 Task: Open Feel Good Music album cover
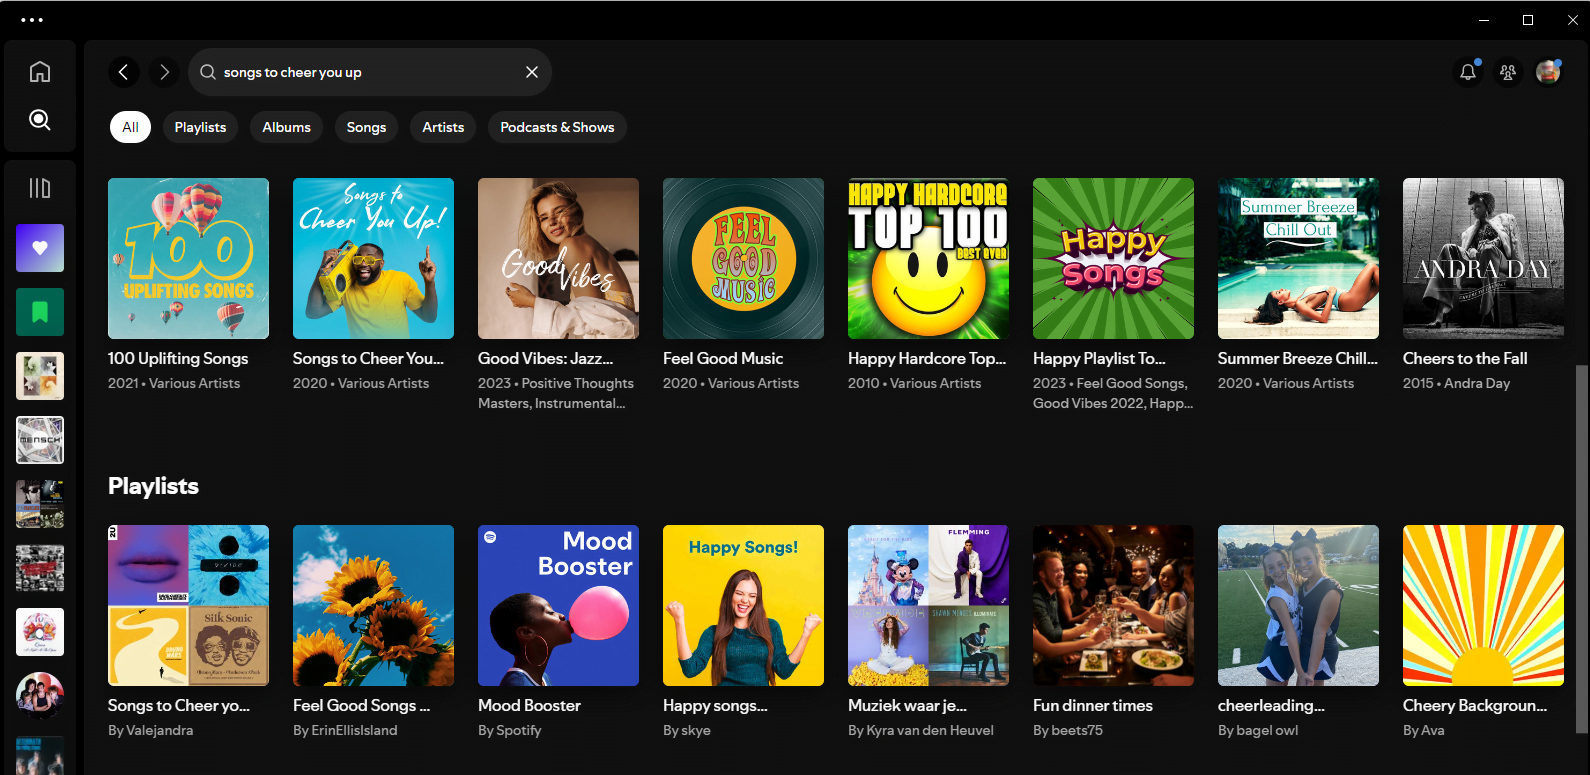[x=743, y=258]
